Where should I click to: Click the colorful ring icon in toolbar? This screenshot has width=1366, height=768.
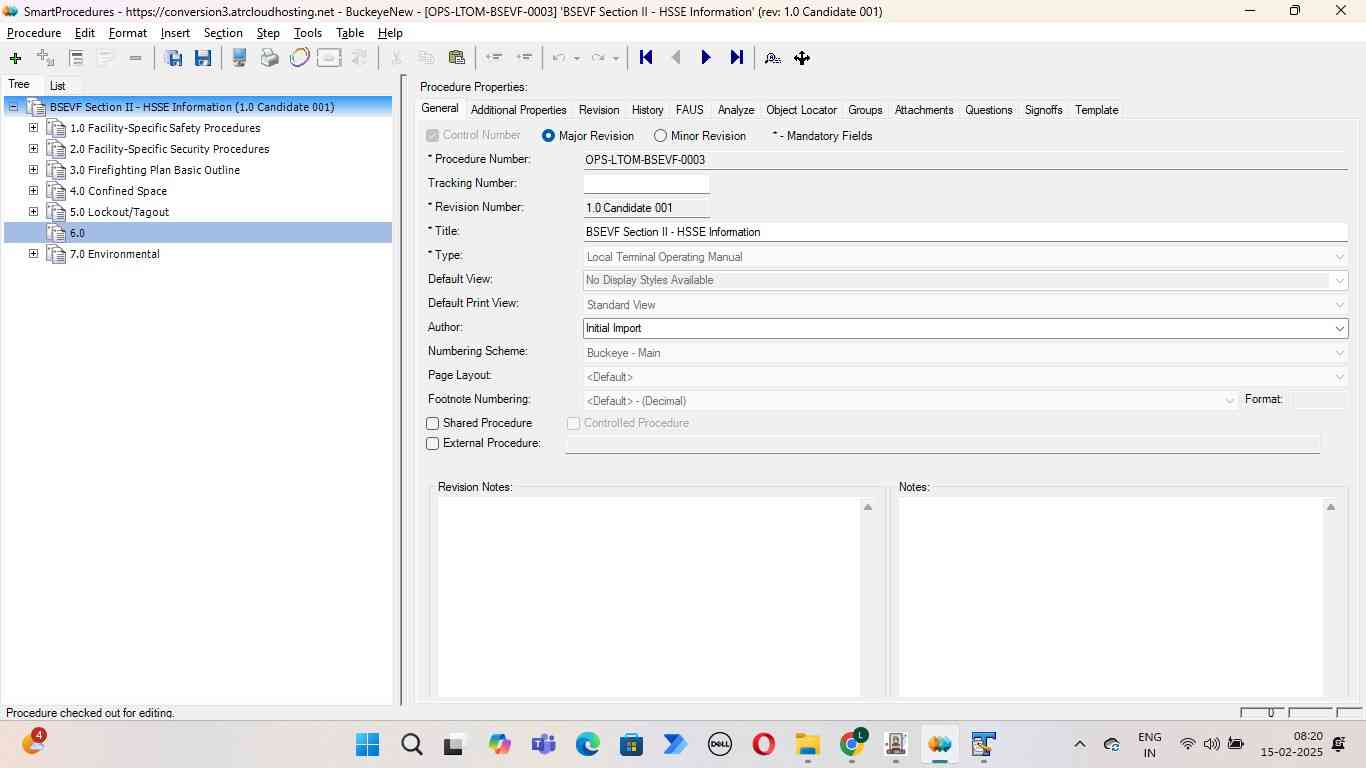299,58
